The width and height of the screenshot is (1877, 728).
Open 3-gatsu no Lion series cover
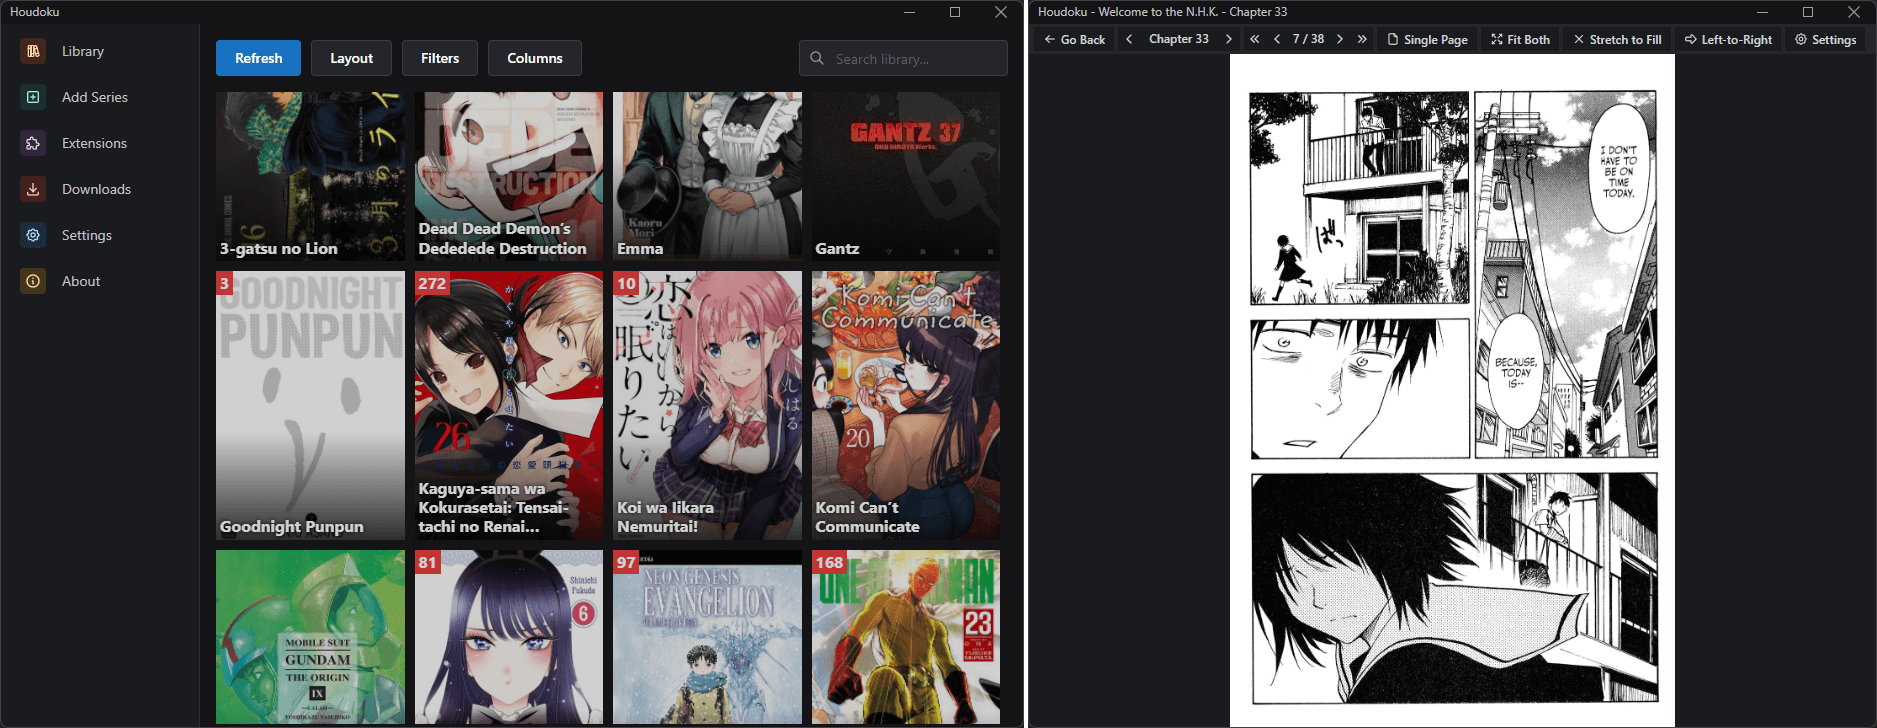pyautogui.click(x=310, y=176)
